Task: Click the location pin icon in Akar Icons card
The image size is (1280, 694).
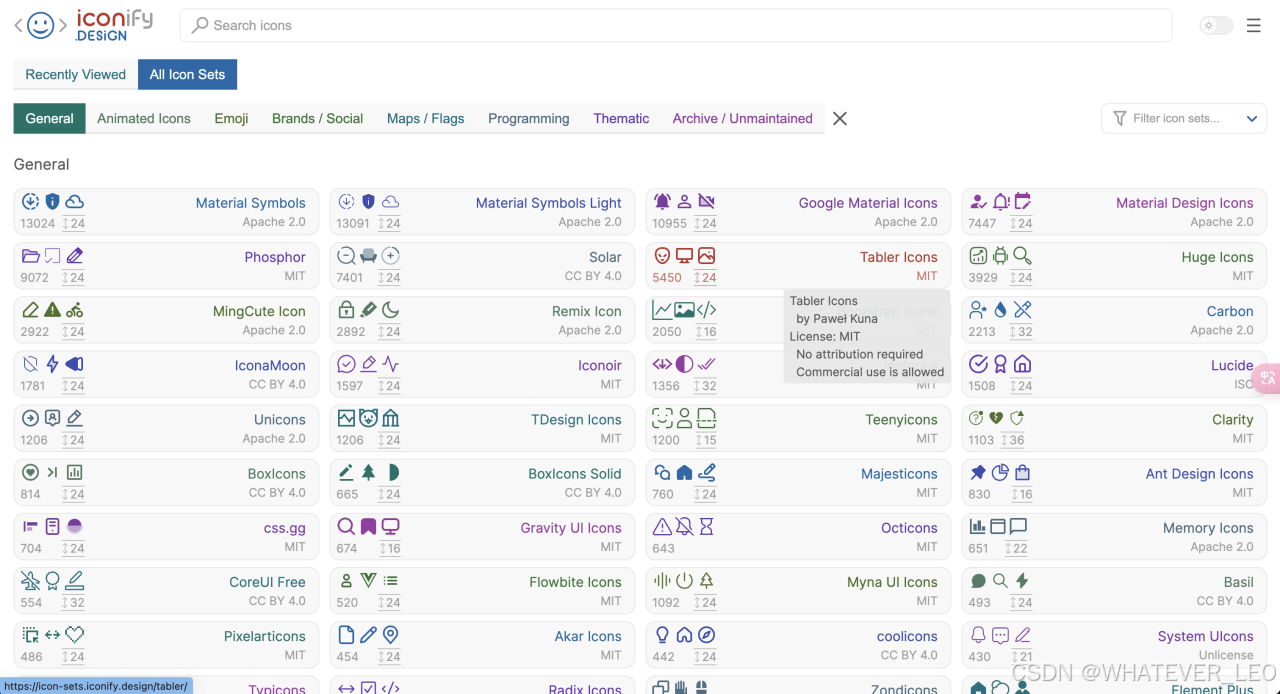Action: [x=390, y=634]
